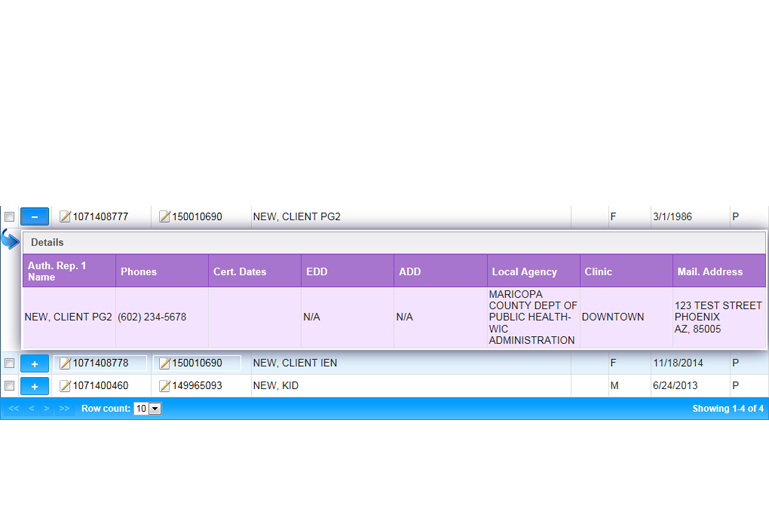
Task: Go to the last page of results
Action: (64, 409)
